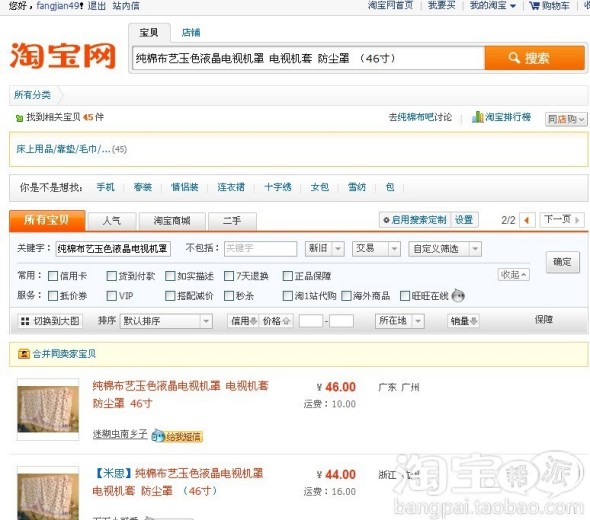This screenshot has height=520, width=590.
Task: Check the 海外商品 checkbox
Action: point(346,296)
